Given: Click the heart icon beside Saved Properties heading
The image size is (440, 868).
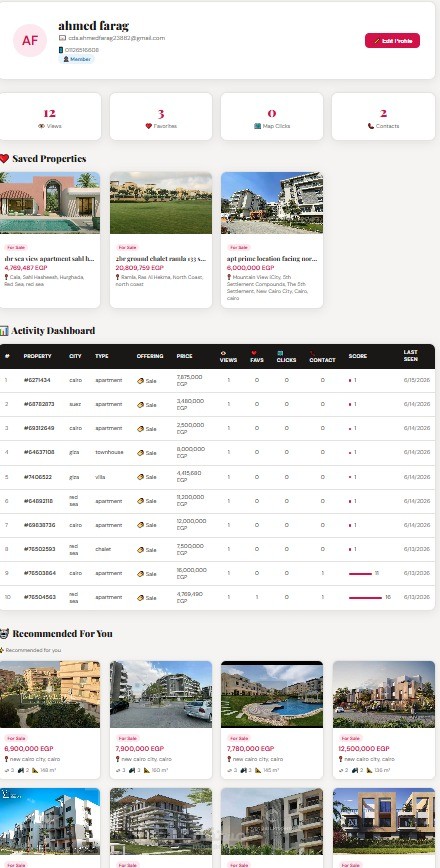Looking at the screenshot, I should tap(4, 159).
